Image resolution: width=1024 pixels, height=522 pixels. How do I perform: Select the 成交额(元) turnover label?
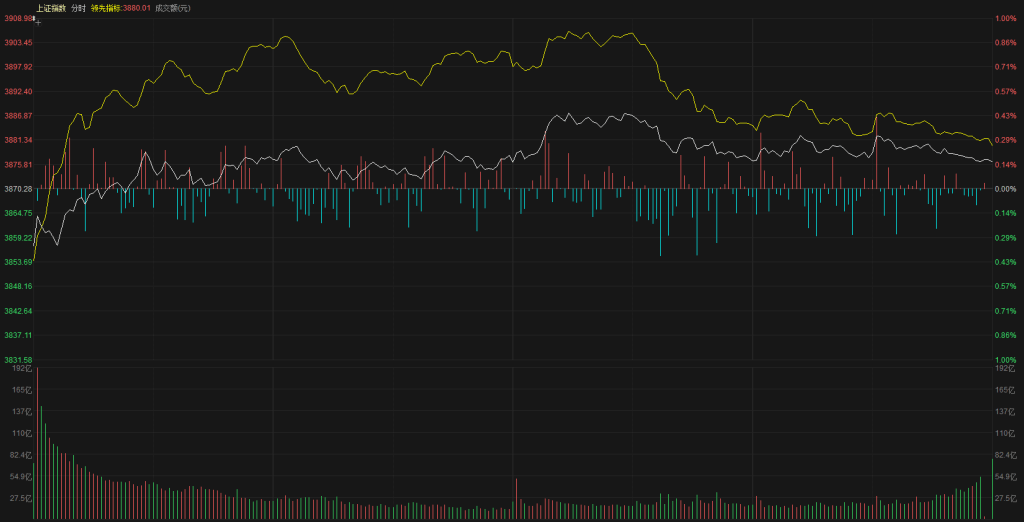pos(172,8)
